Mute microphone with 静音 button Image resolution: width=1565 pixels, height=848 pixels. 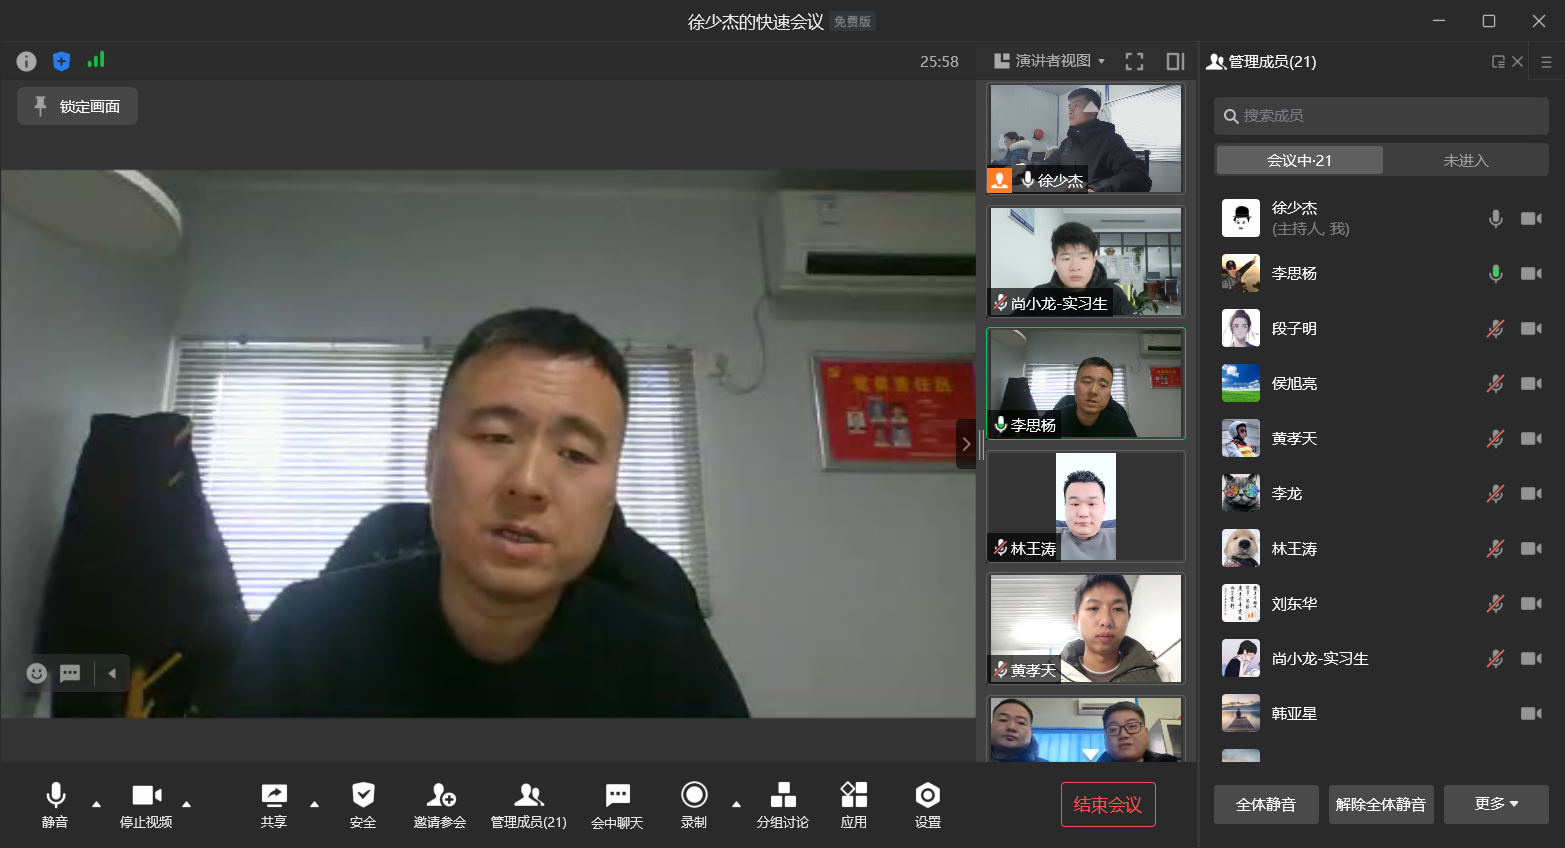(55, 805)
